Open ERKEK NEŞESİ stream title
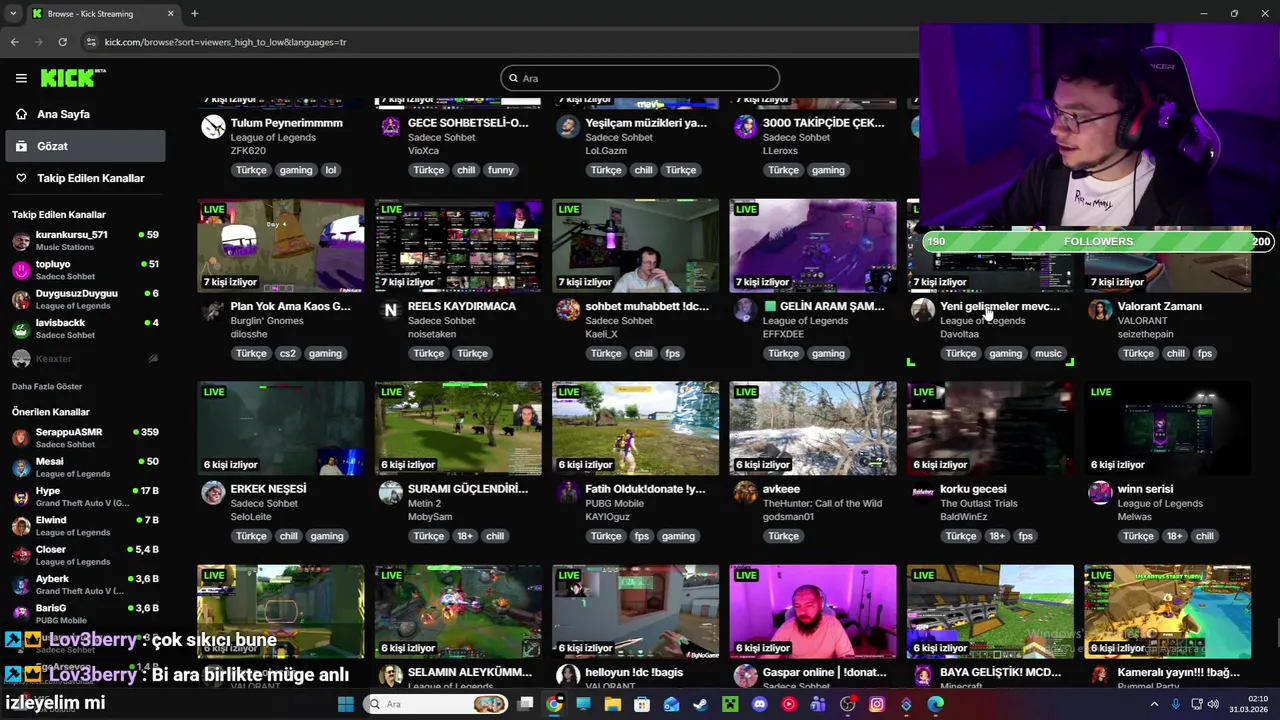Image resolution: width=1280 pixels, height=720 pixels. click(x=268, y=489)
